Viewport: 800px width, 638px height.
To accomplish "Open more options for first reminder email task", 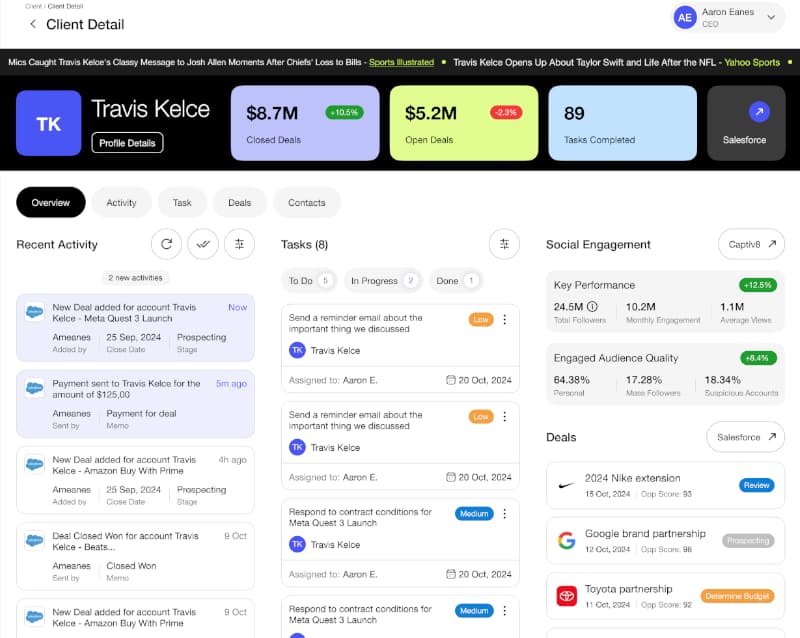I will click(505, 320).
